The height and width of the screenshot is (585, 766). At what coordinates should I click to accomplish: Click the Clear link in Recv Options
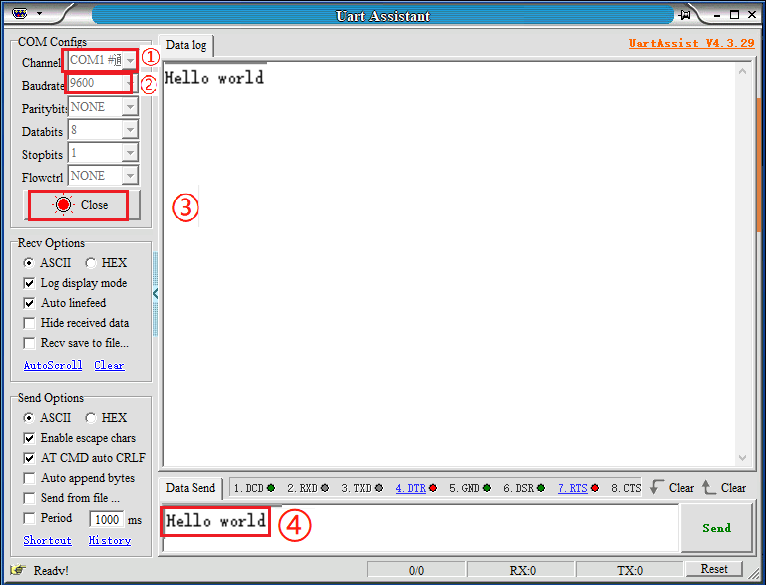click(109, 365)
